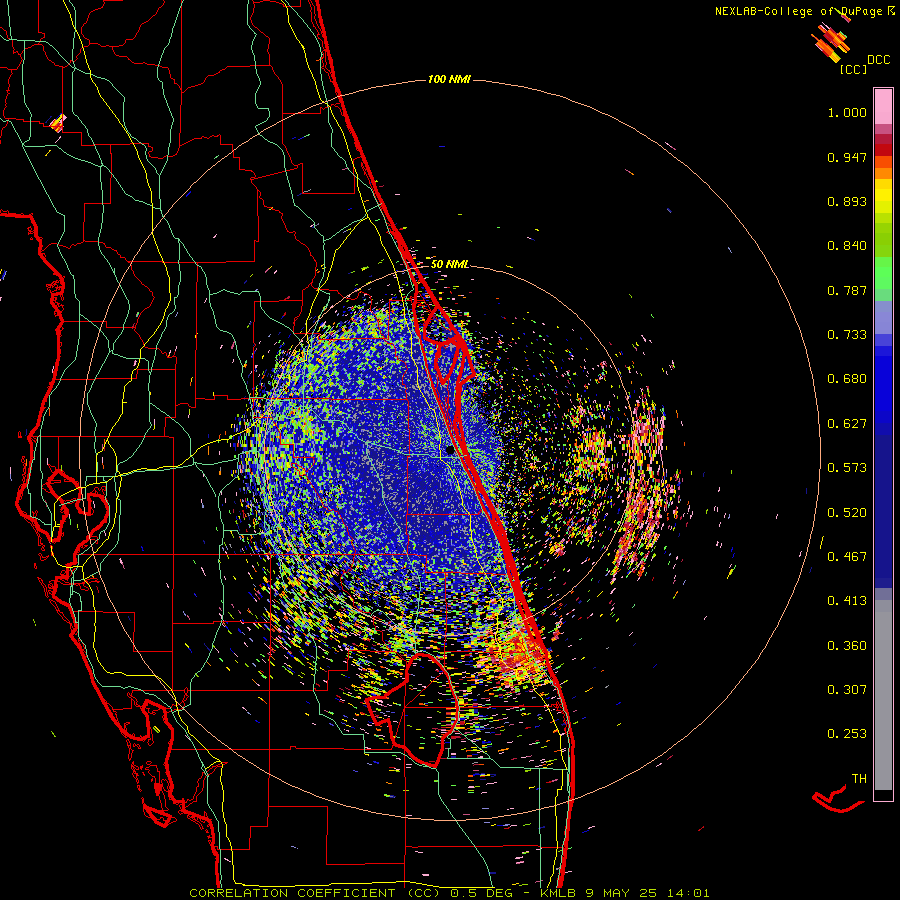Click the 100 NMI range ring label
This screenshot has width=900, height=900.
[x=449, y=79]
